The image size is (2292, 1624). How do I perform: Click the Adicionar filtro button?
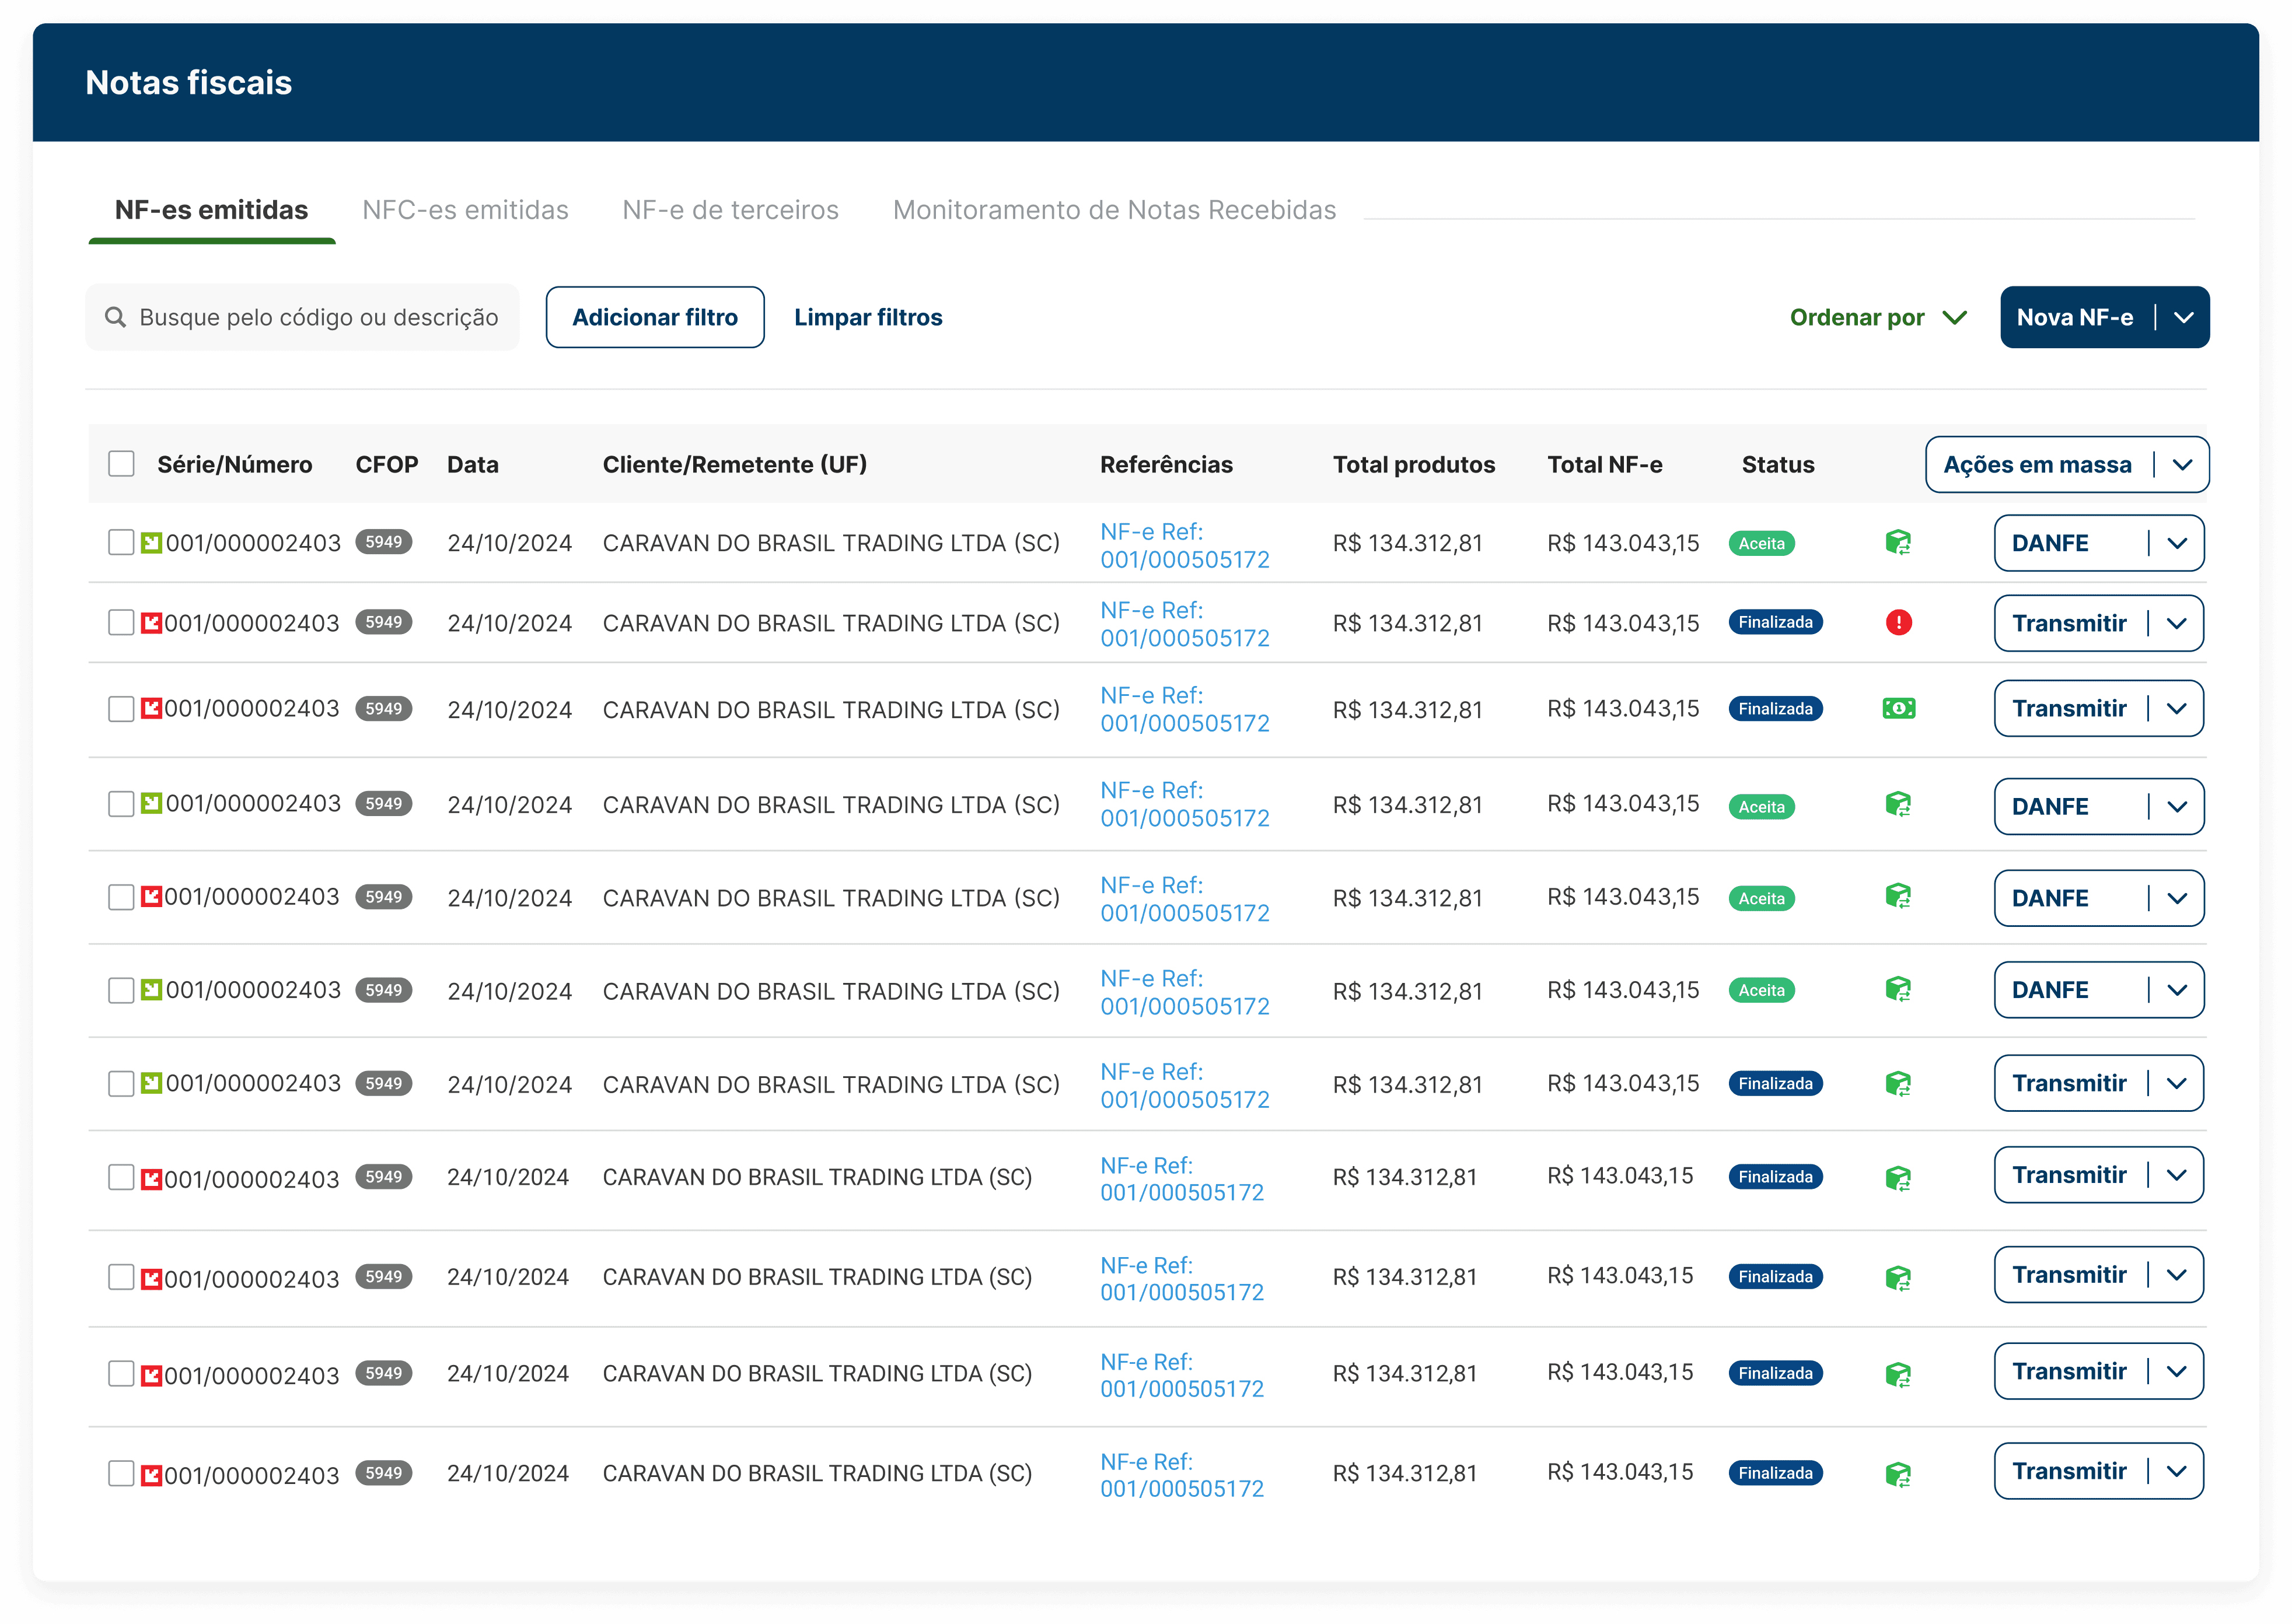pos(654,318)
